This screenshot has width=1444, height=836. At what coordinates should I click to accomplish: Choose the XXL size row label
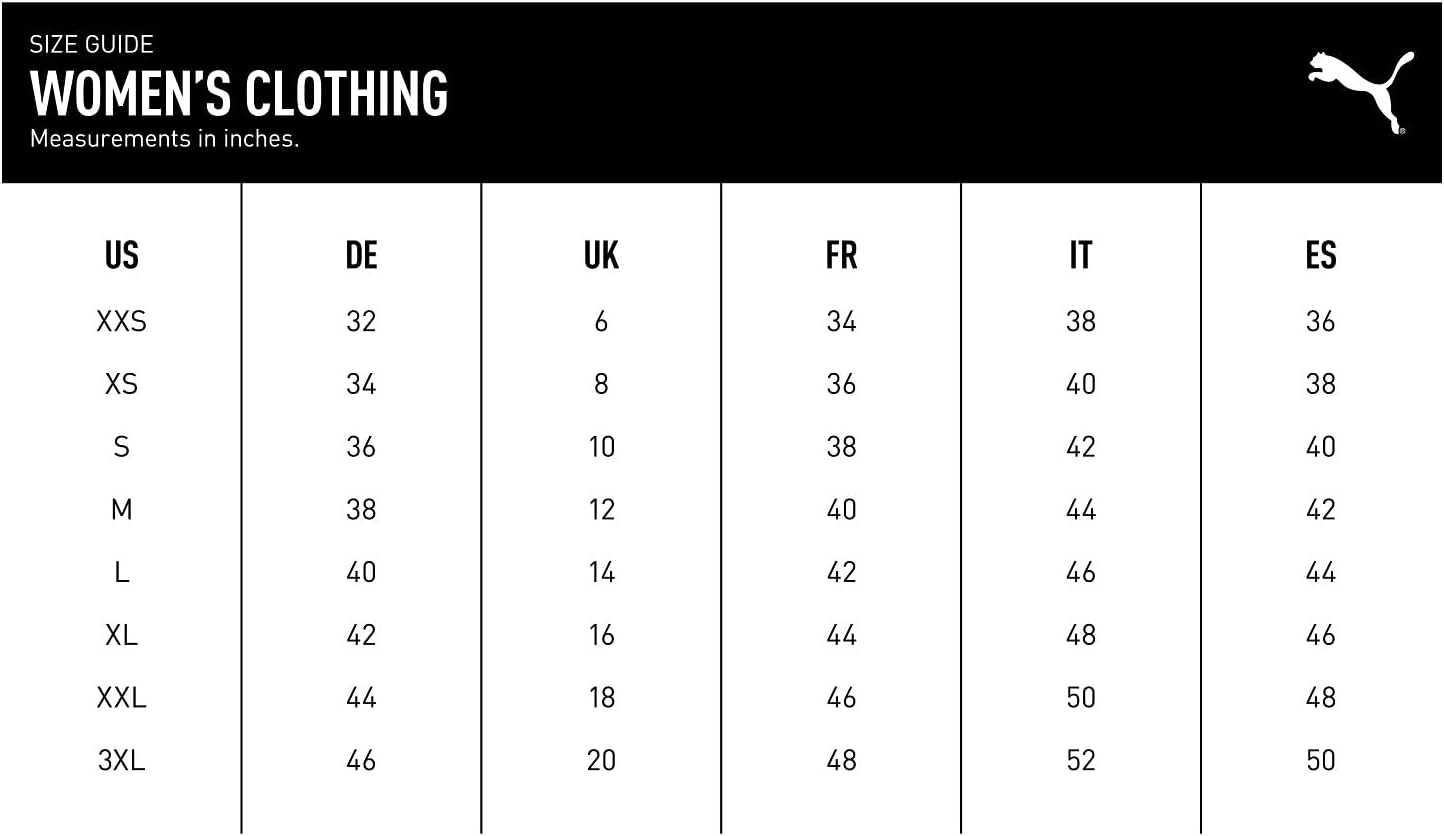click(121, 698)
